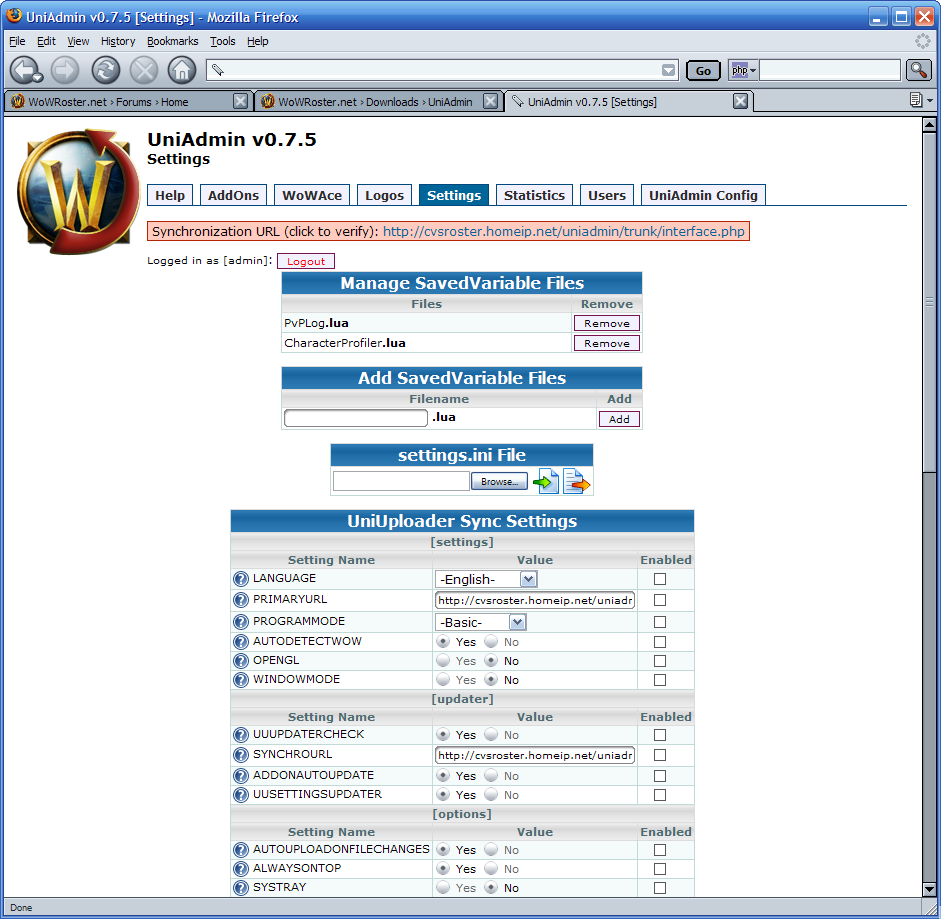
Task: Open help icon for PRIMARYURL setting
Action: [241, 600]
